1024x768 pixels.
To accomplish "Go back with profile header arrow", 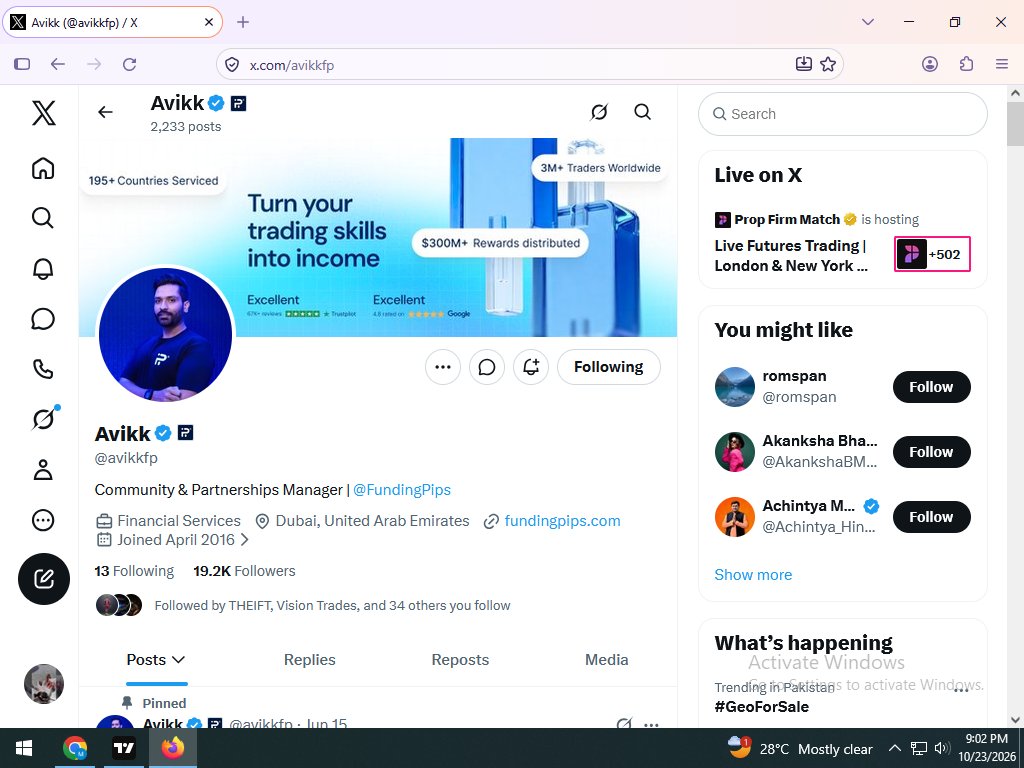I will pyautogui.click(x=105, y=112).
